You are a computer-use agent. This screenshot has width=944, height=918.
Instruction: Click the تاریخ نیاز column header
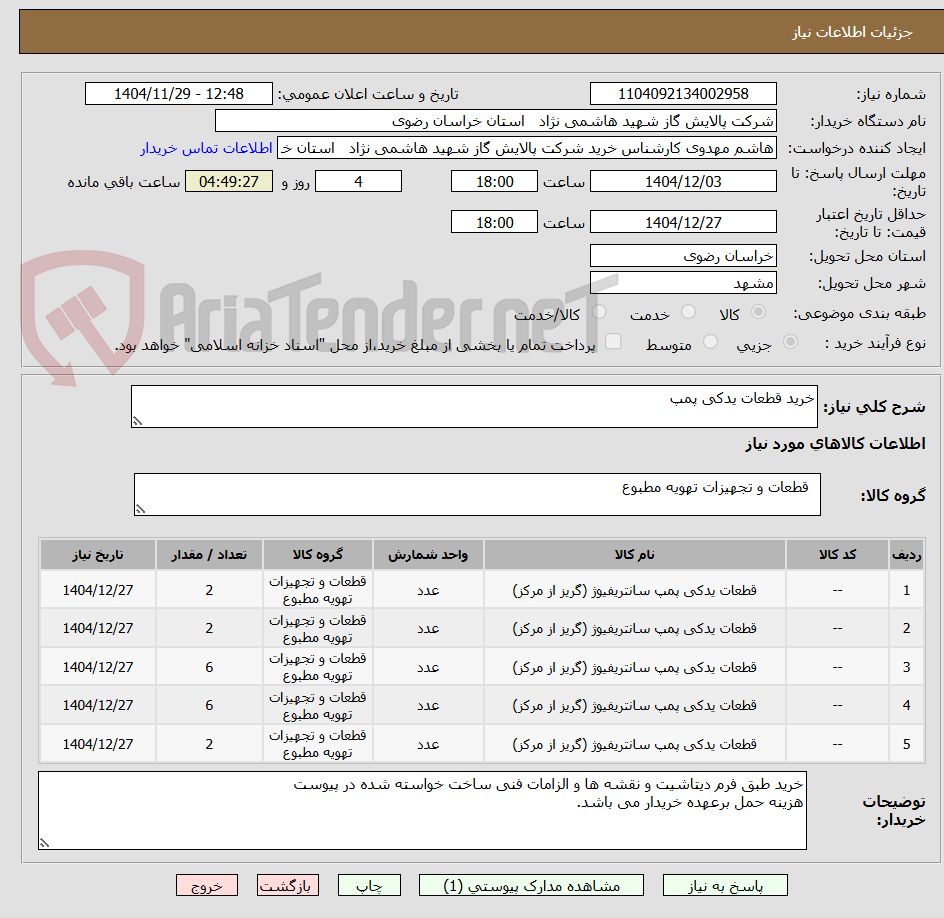[98, 554]
